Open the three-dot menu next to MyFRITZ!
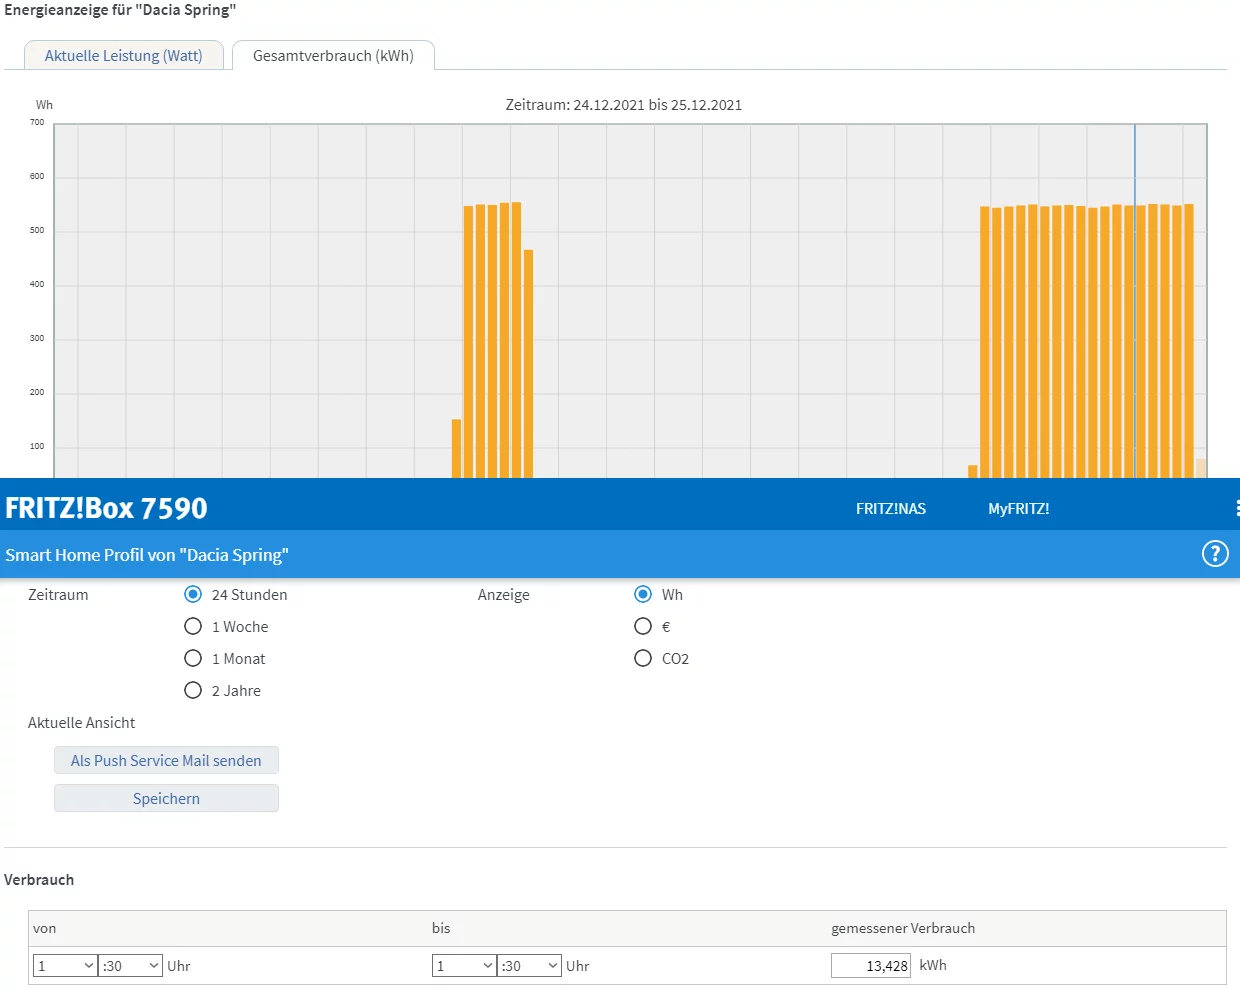 pyautogui.click(x=1237, y=508)
